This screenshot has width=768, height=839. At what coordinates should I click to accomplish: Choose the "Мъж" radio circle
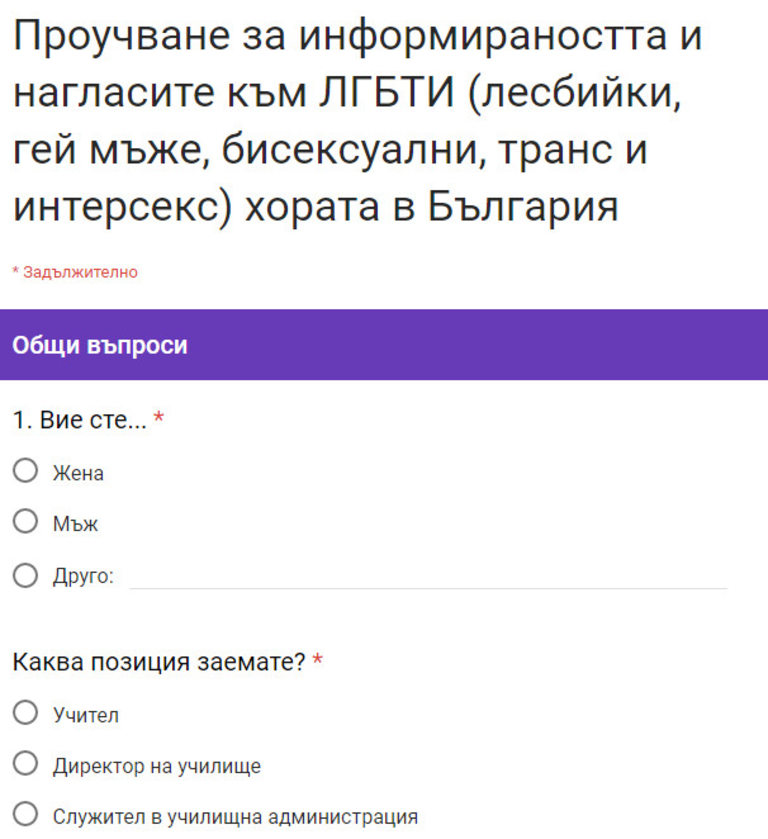[25, 523]
